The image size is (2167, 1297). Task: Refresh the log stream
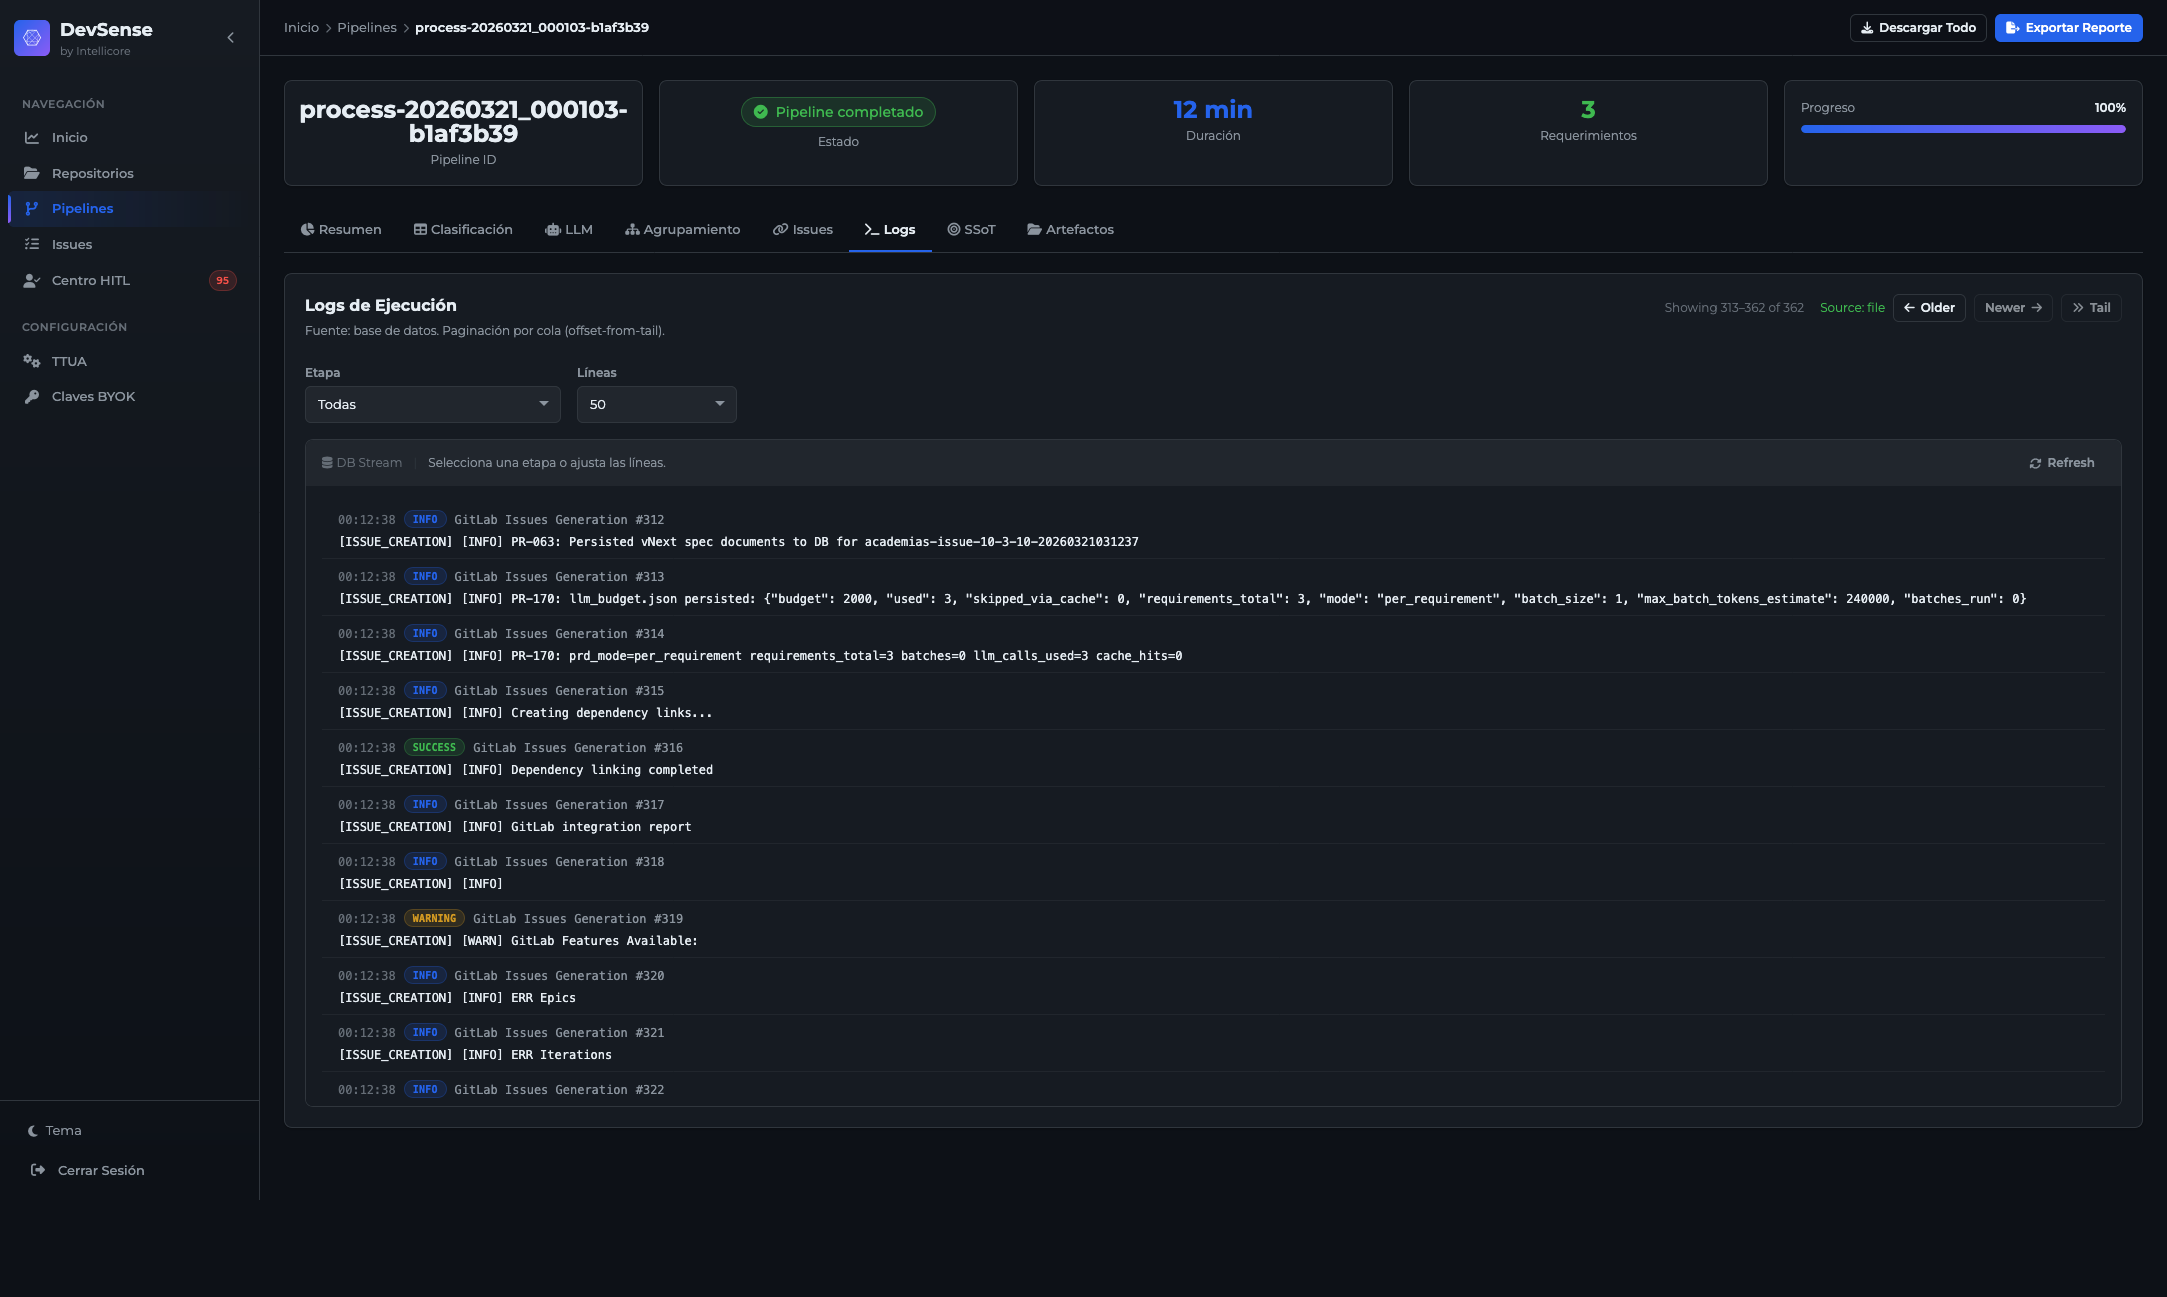coord(2061,463)
